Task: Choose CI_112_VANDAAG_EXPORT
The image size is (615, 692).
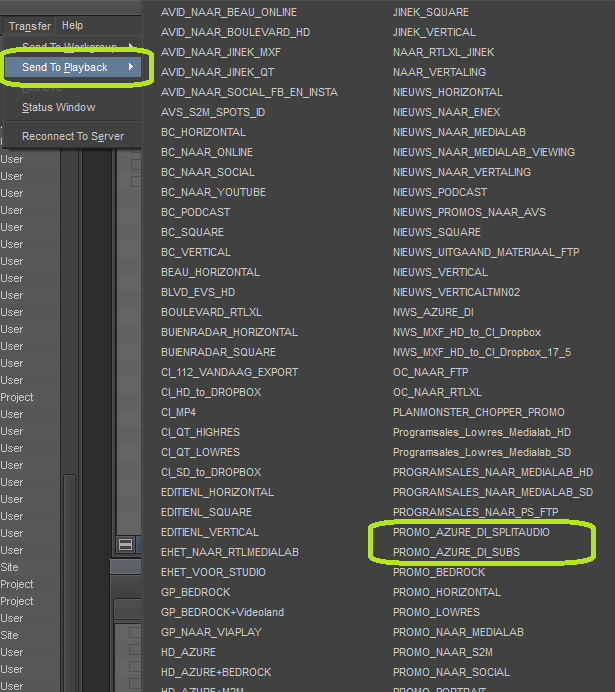Action: pyautogui.click(x=229, y=372)
